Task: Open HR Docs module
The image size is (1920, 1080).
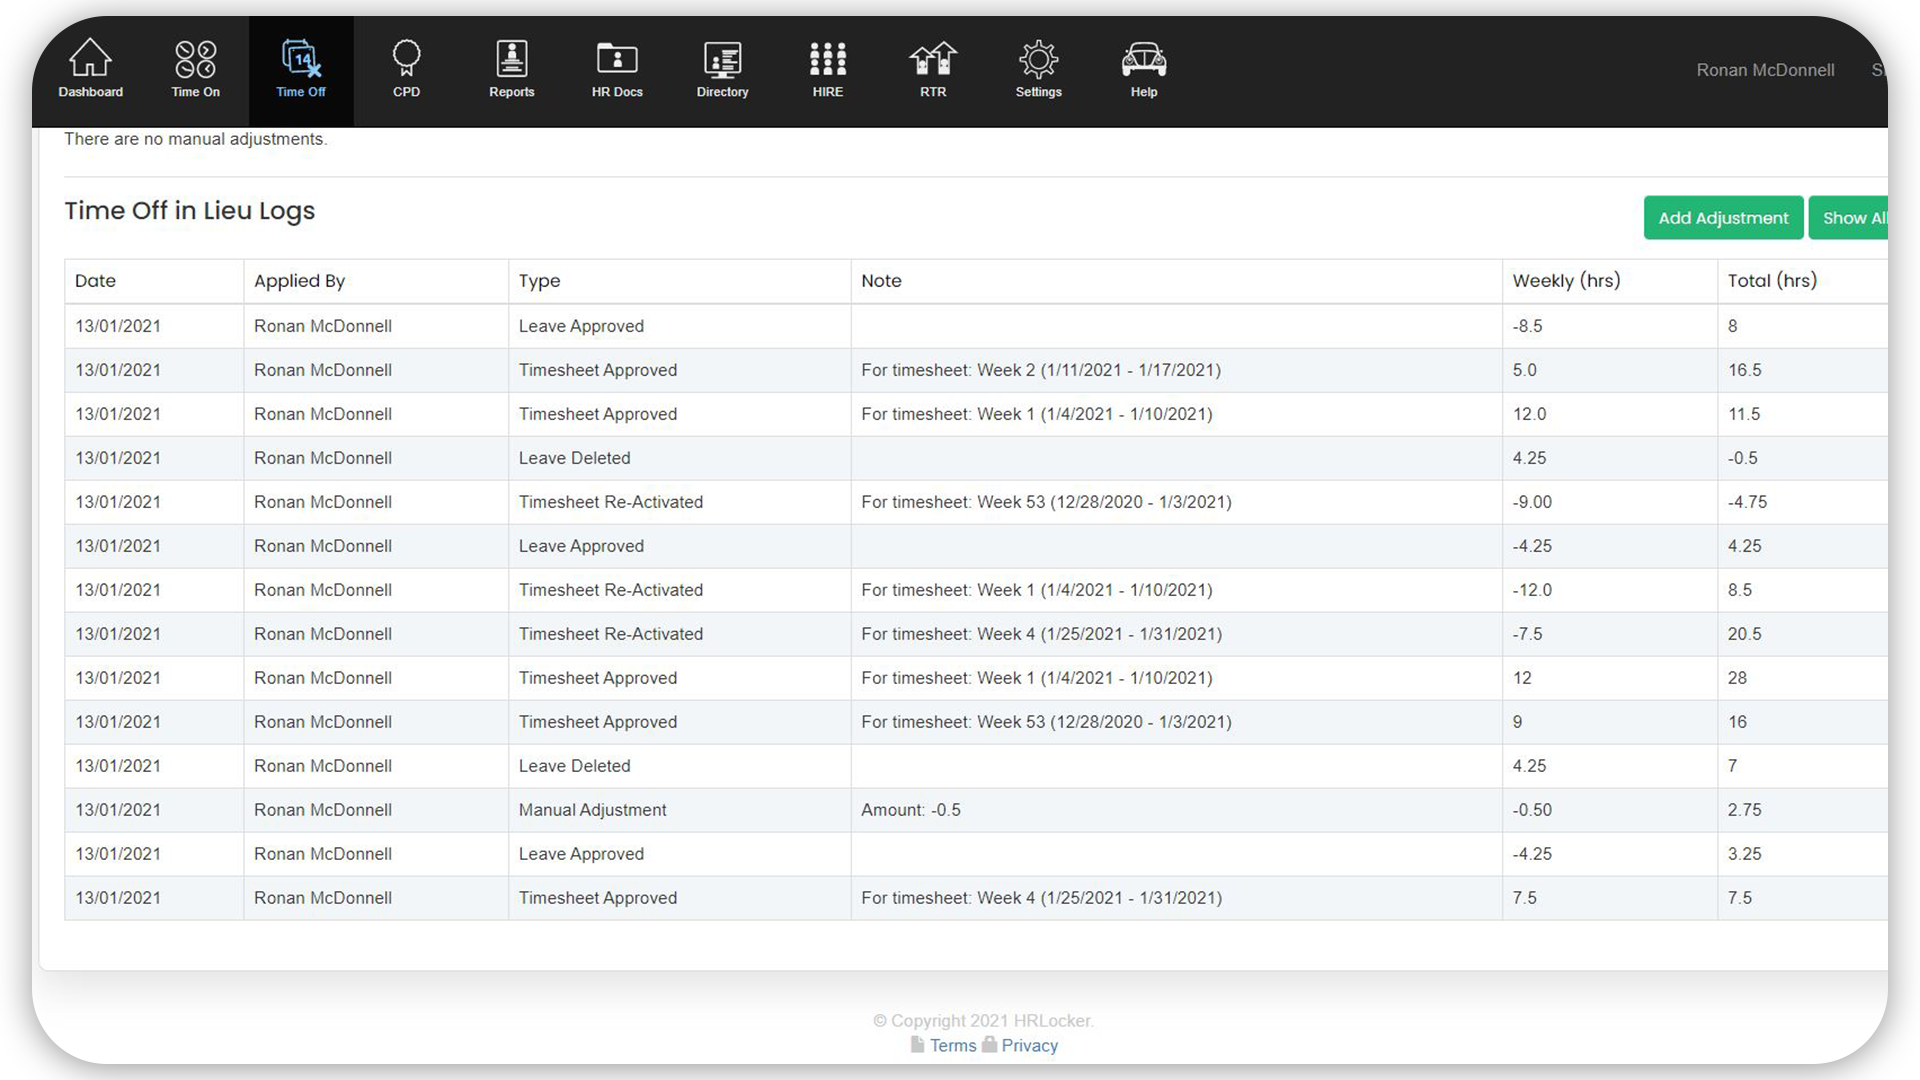Action: point(617,69)
